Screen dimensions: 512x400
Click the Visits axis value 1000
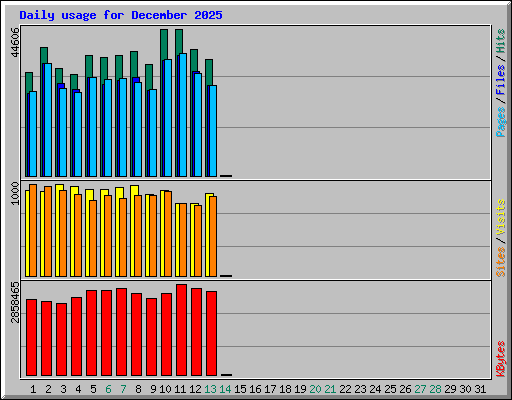coord(15,193)
